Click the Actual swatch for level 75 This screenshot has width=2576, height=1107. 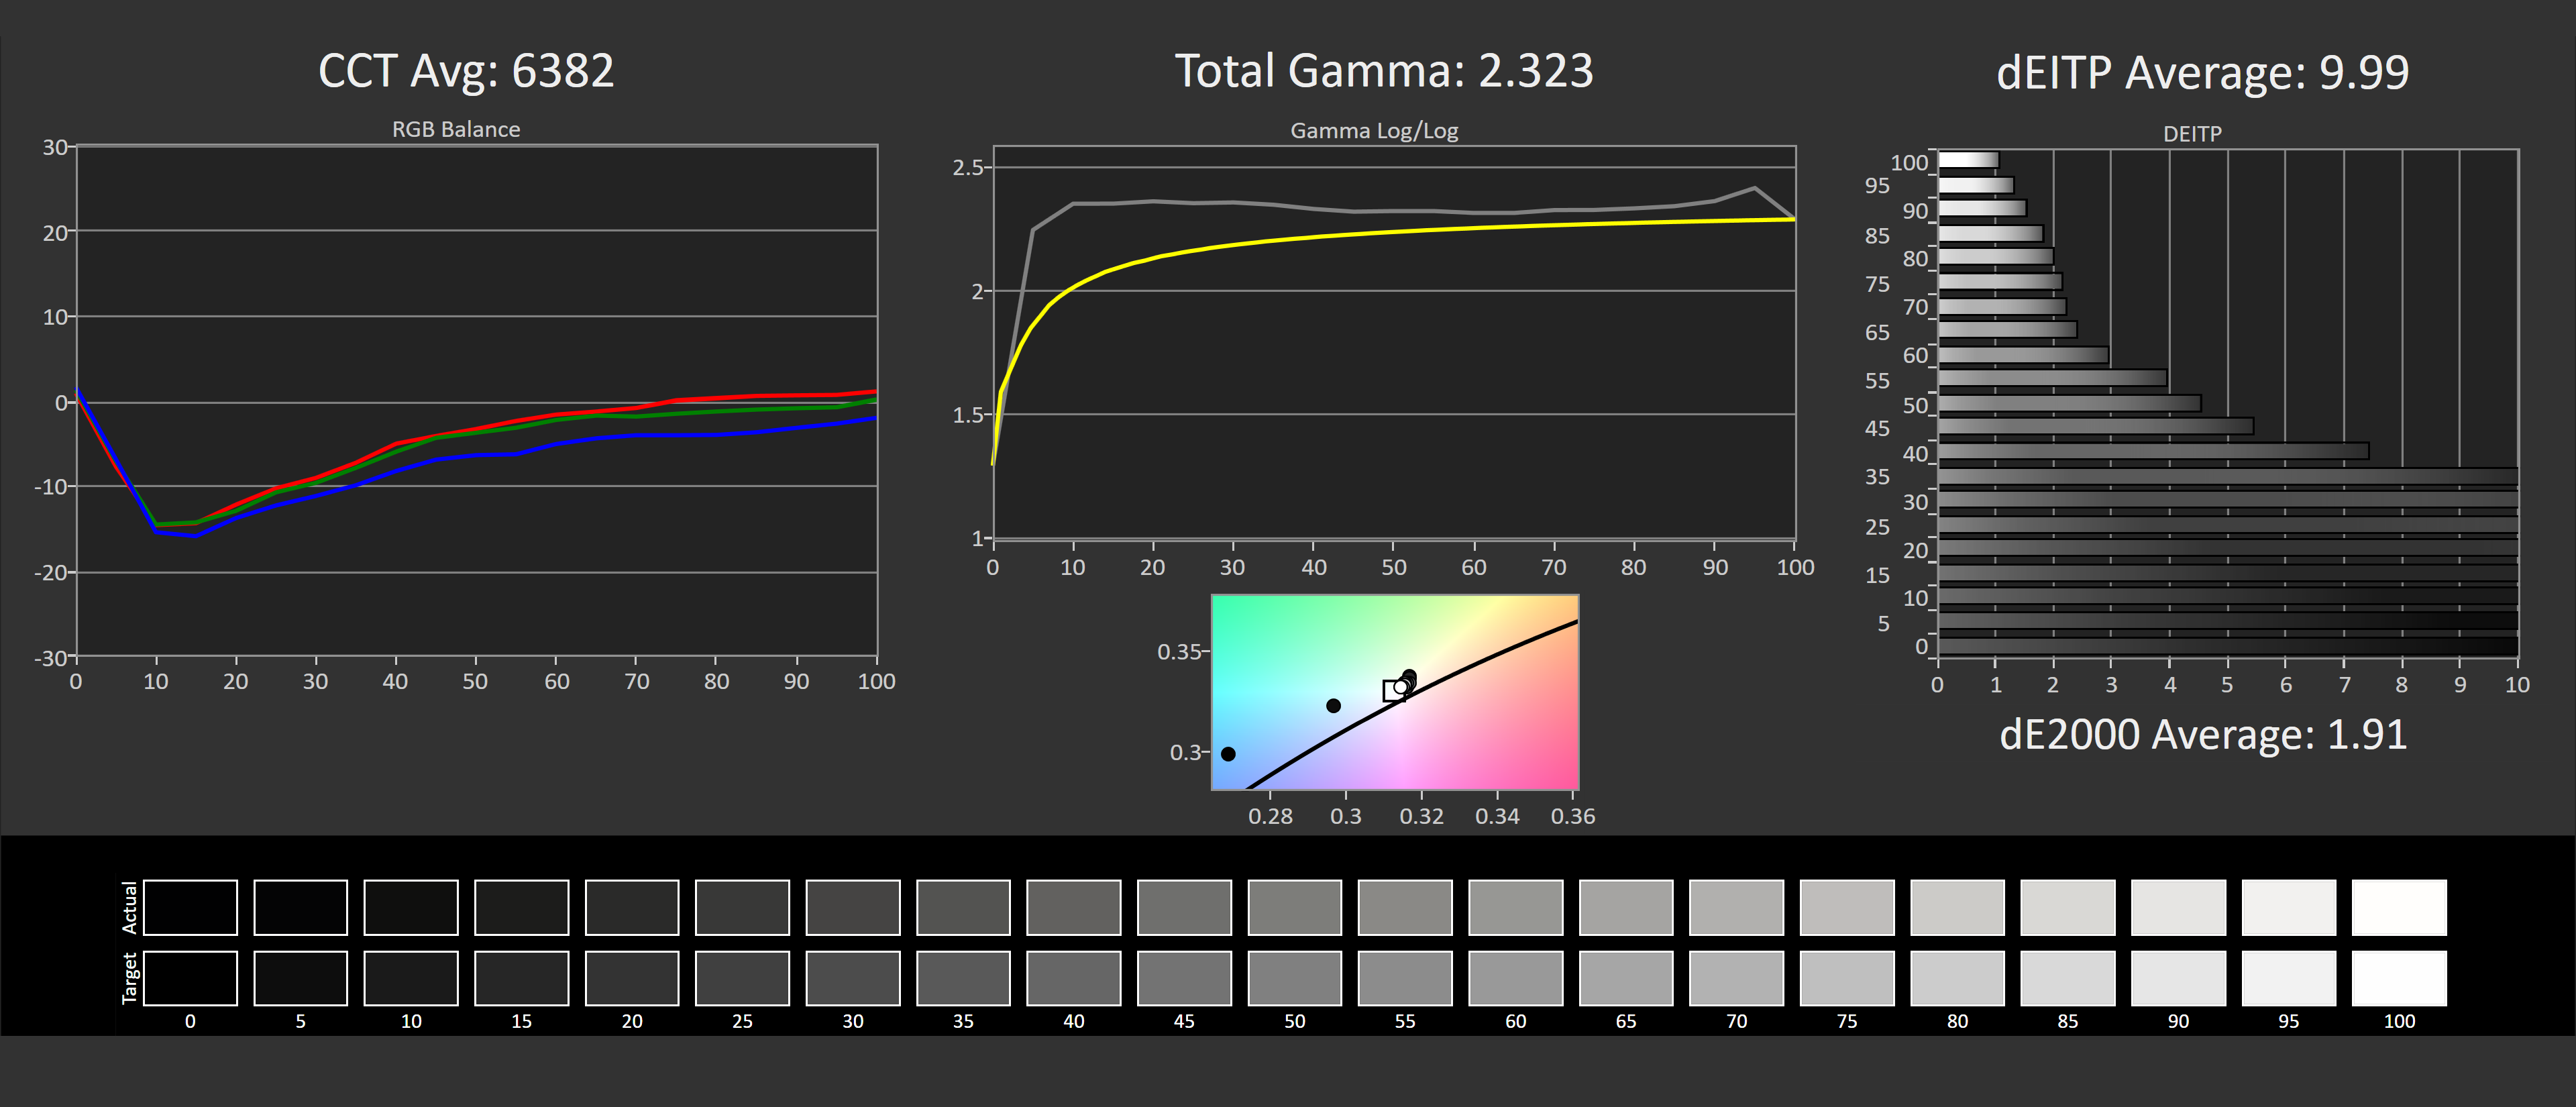pyautogui.click(x=1846, y=907)
